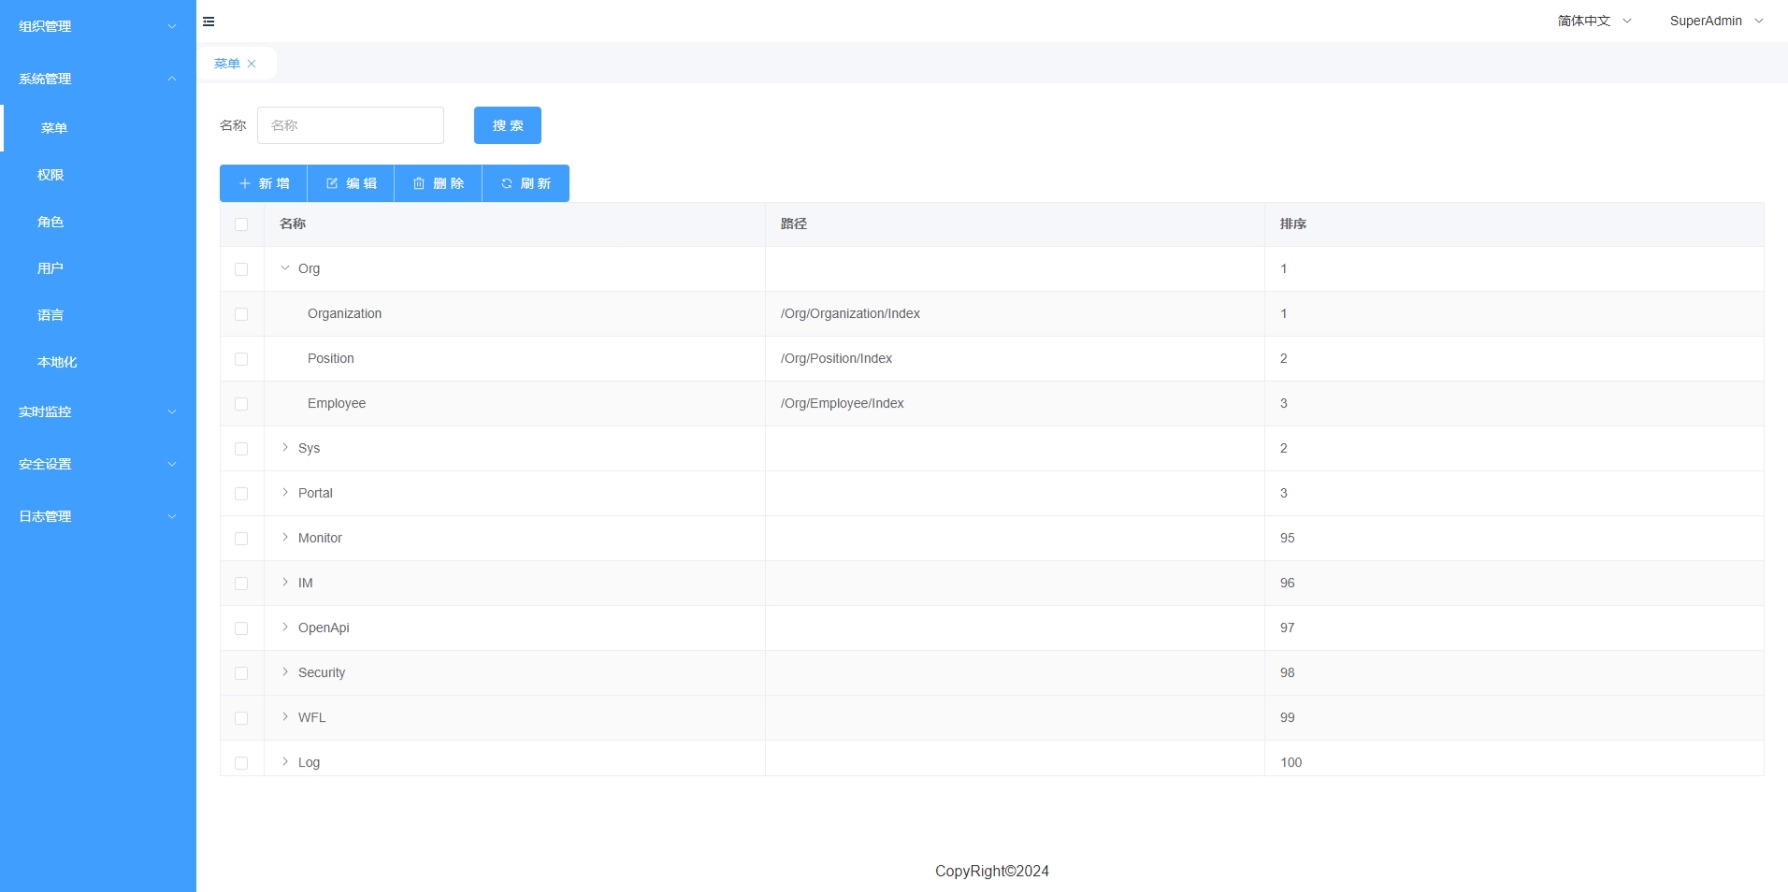Click the sort value 95 in Monitor row
Screen dimensions: 1788x892
tap(1287, 538)
